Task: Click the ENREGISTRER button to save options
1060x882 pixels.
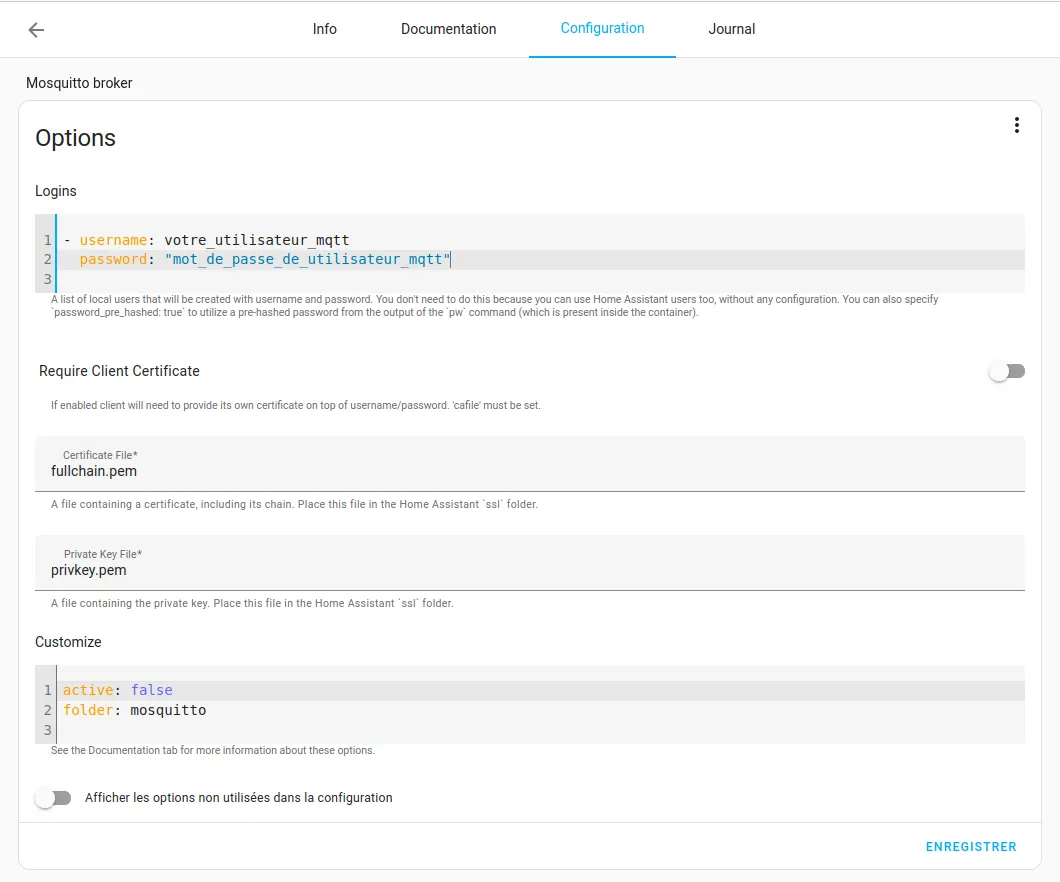Action: pyautogui.click(x=970, y=846)
